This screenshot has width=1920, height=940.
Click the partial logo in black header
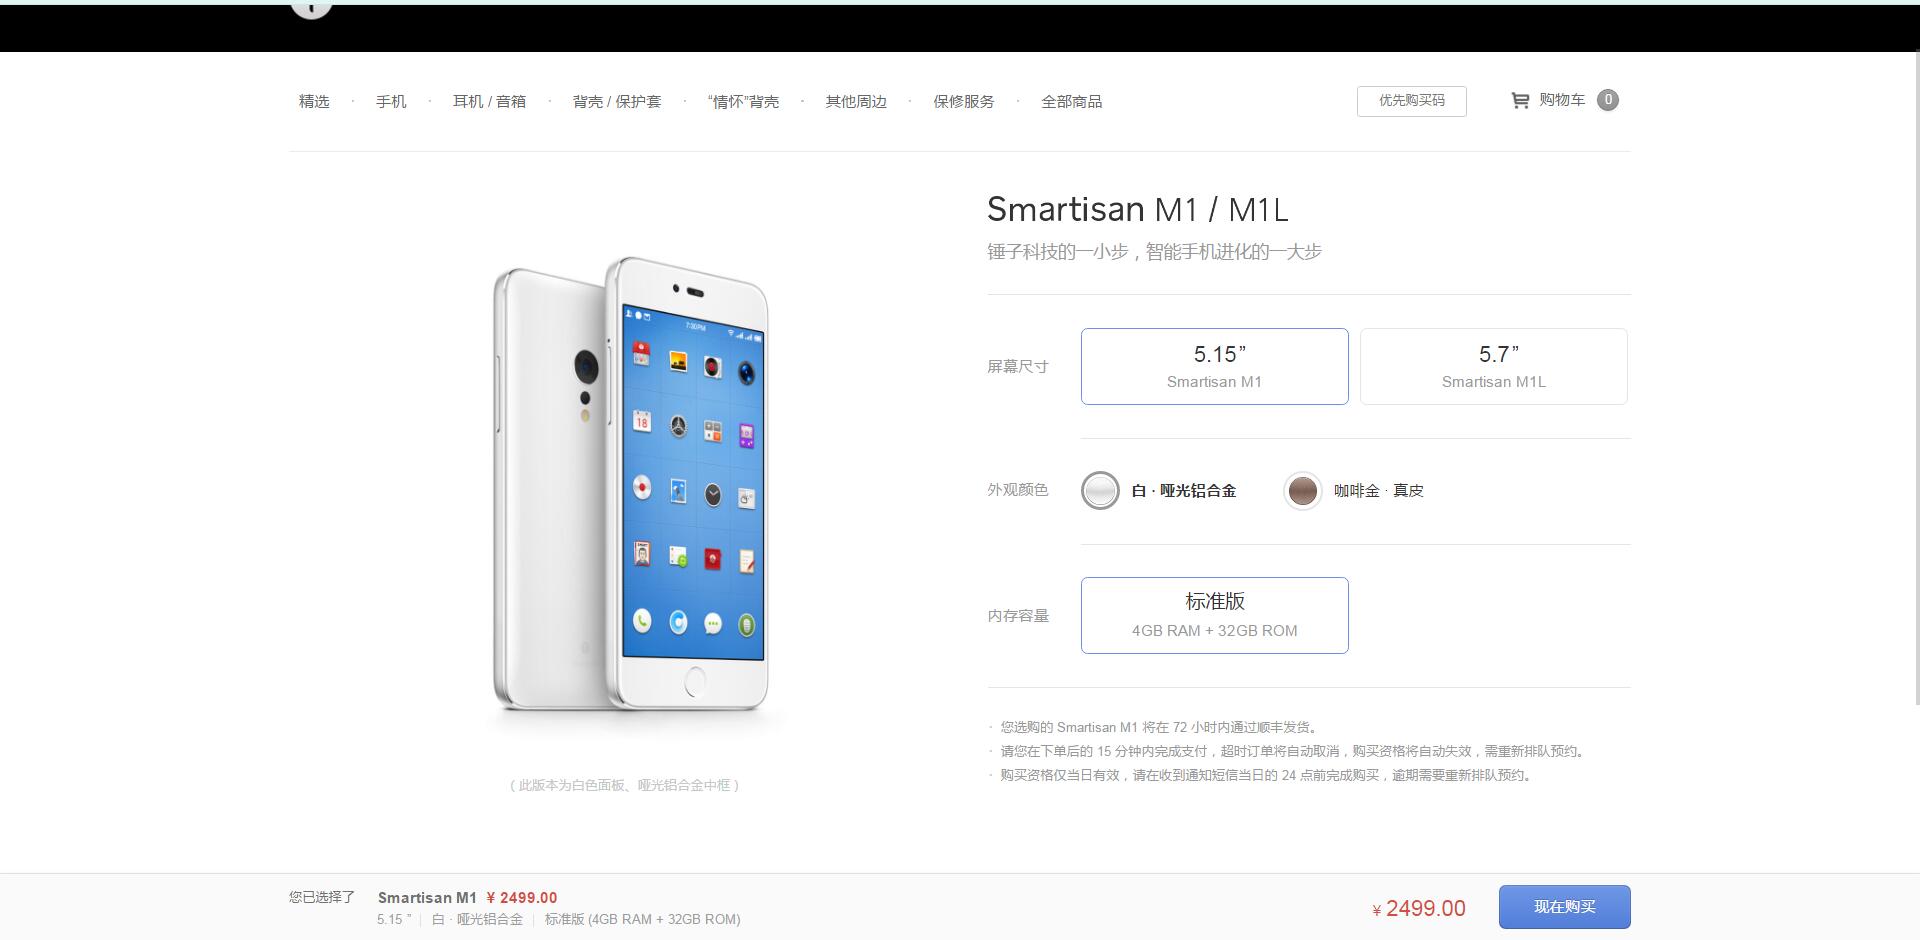(x=311, y=9)
